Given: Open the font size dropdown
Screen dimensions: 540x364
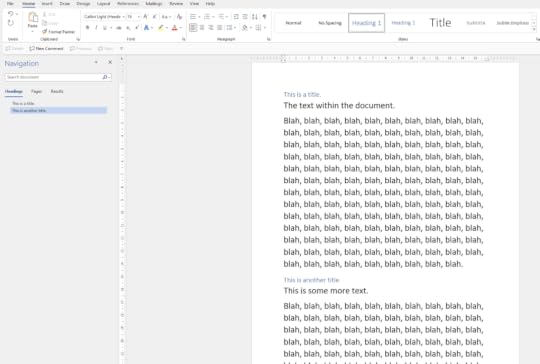Looking at the screenshot, I should 138,17.
